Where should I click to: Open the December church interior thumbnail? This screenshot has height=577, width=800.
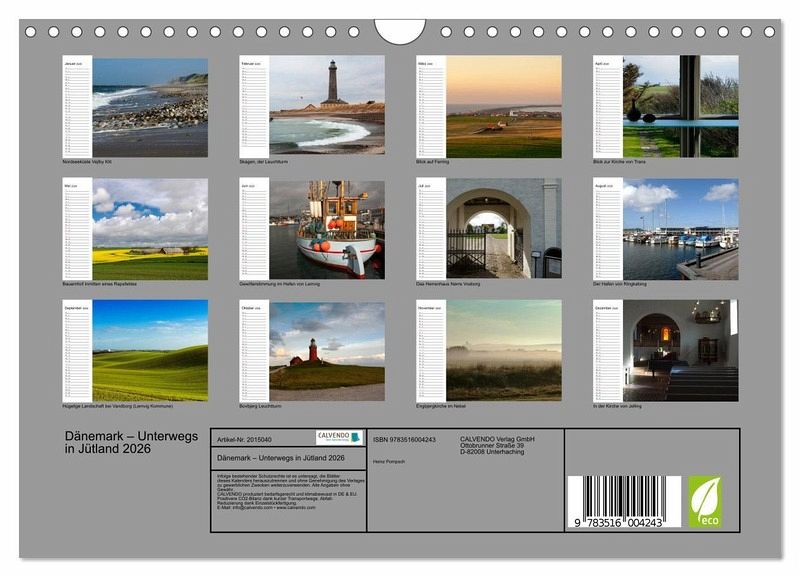[x=681, y=350]
